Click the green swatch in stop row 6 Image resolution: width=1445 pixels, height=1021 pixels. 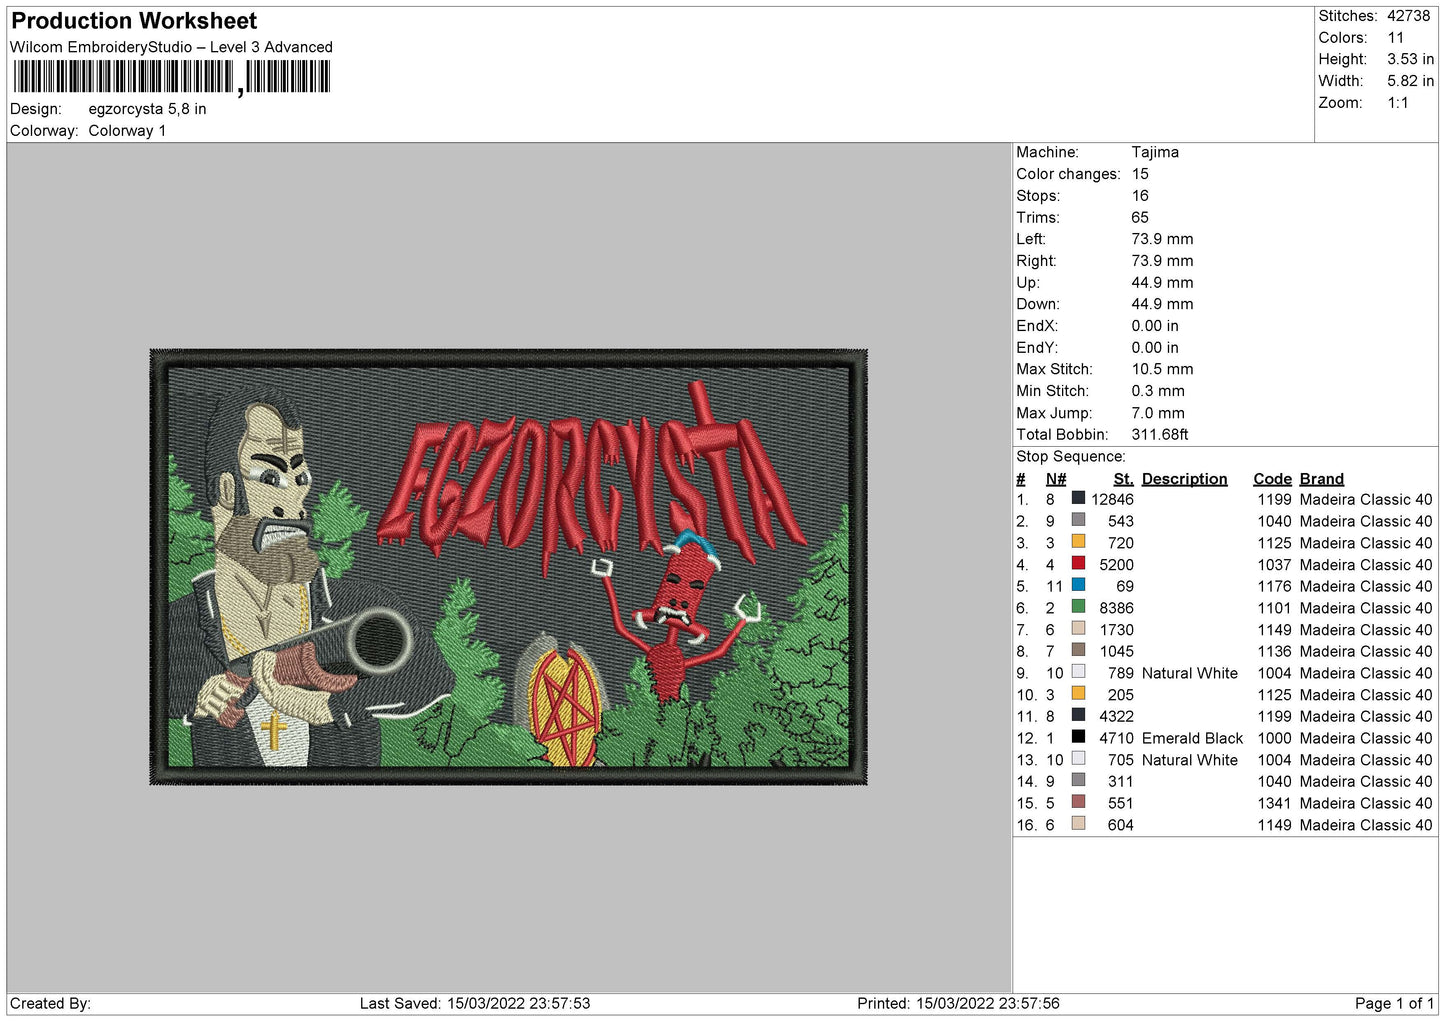tap(1078, 607)
